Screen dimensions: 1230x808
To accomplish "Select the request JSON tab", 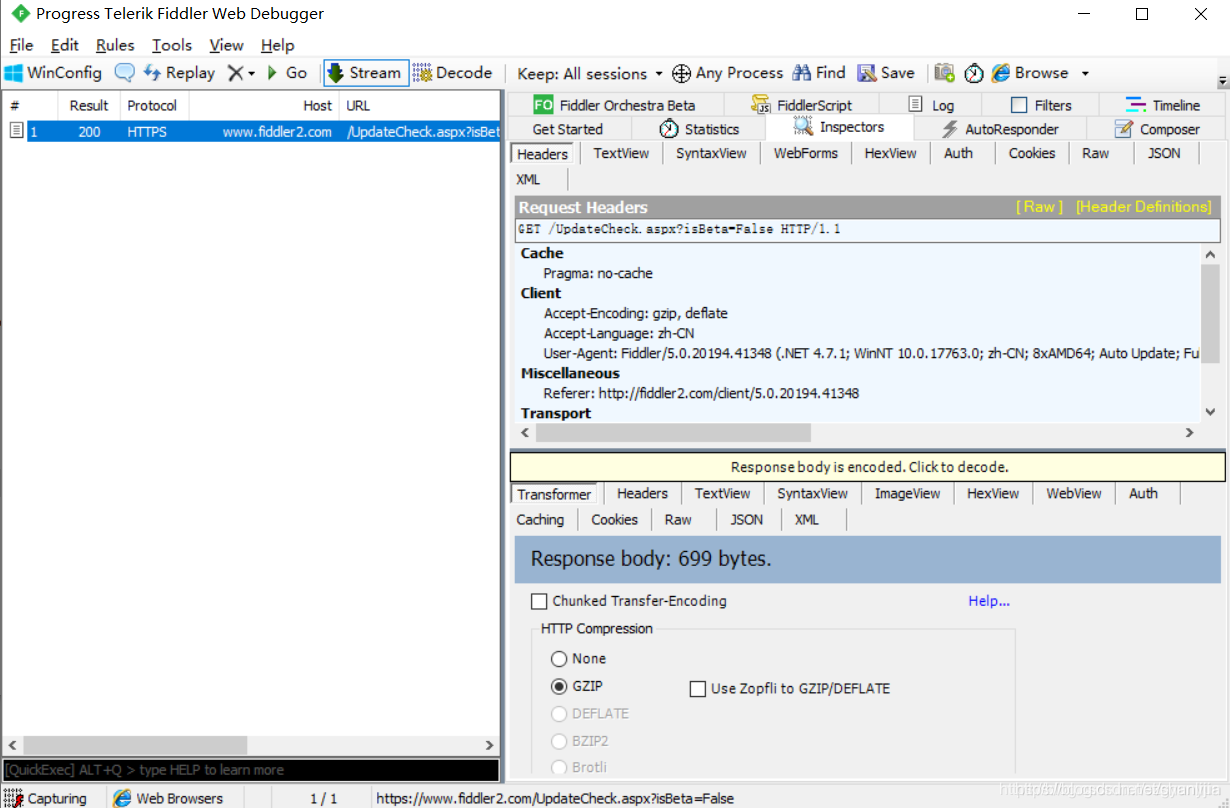I will tap(1164, 153).
